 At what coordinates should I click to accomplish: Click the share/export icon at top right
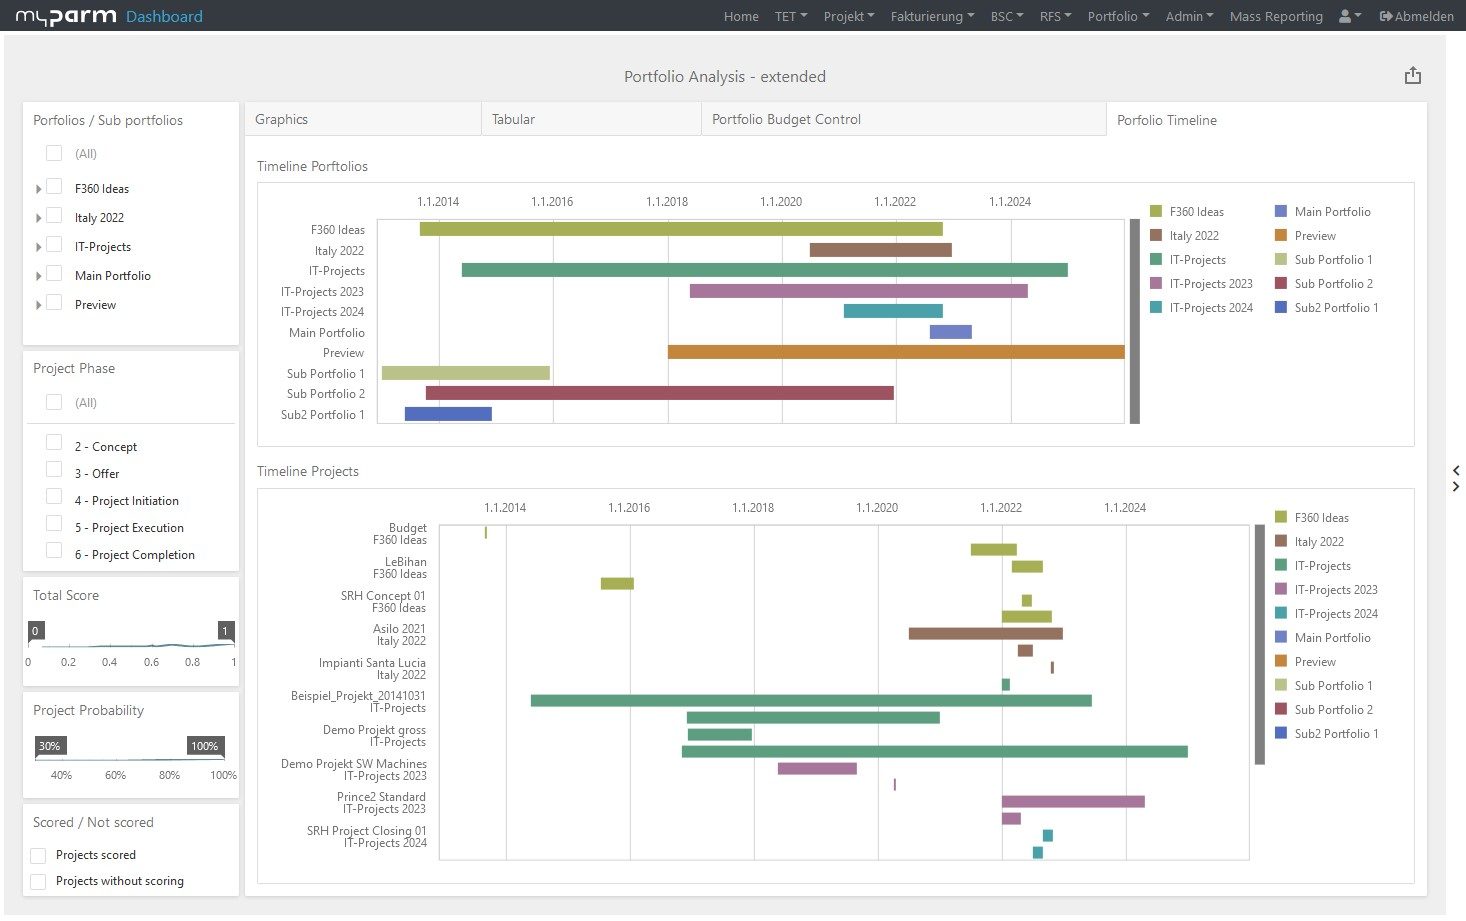(x=1412, y=76)
